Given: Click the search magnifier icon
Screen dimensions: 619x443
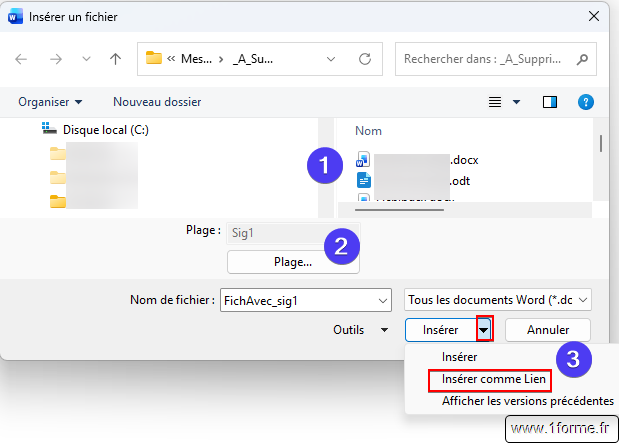Looking at the screenshot, I should click(582, 59).
